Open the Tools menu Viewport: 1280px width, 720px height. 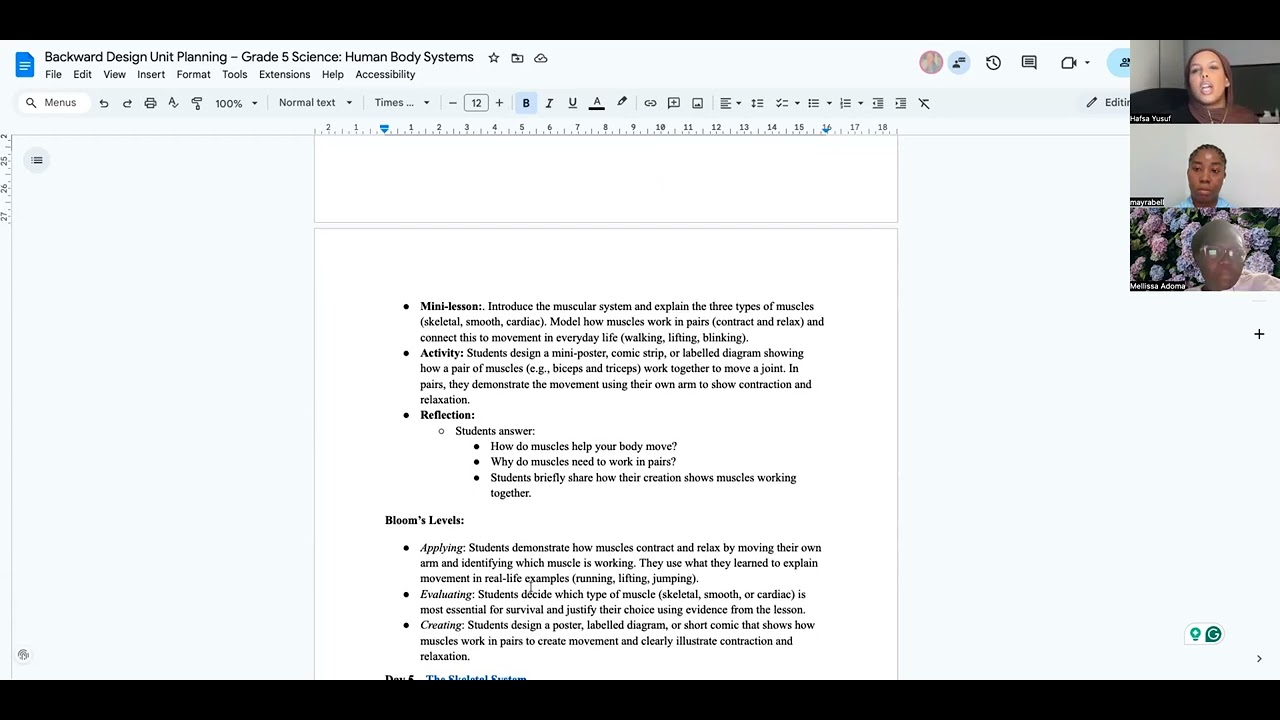point(234,75)
